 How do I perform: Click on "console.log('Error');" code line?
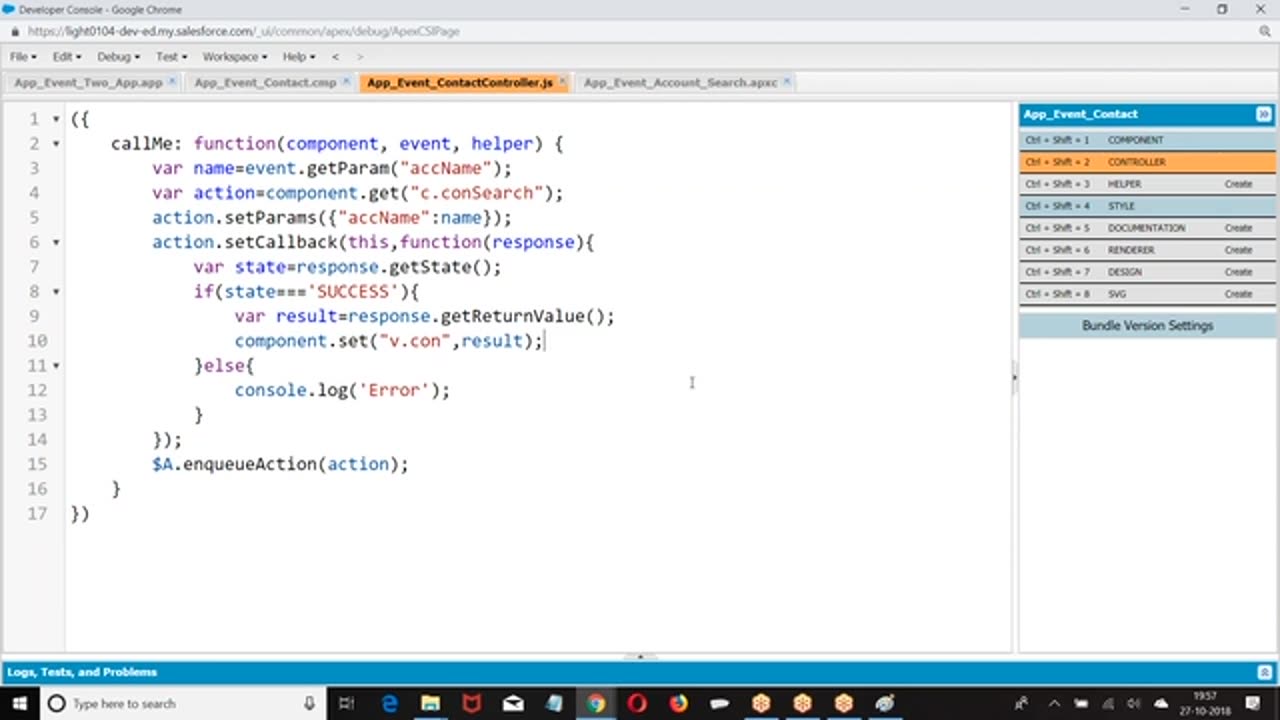[342, 390]
